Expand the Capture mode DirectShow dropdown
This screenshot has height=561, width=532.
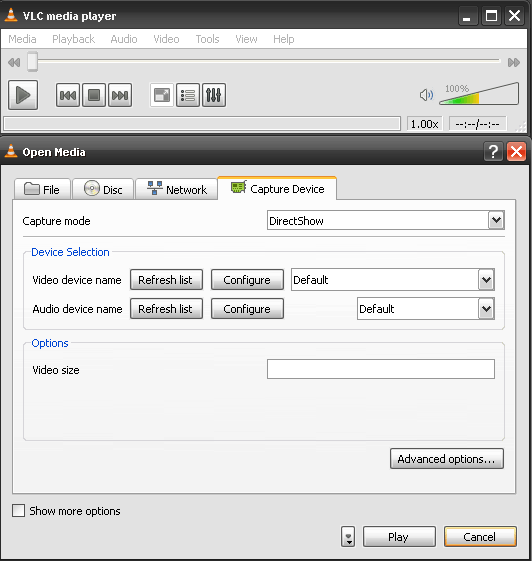pos(496,220)
